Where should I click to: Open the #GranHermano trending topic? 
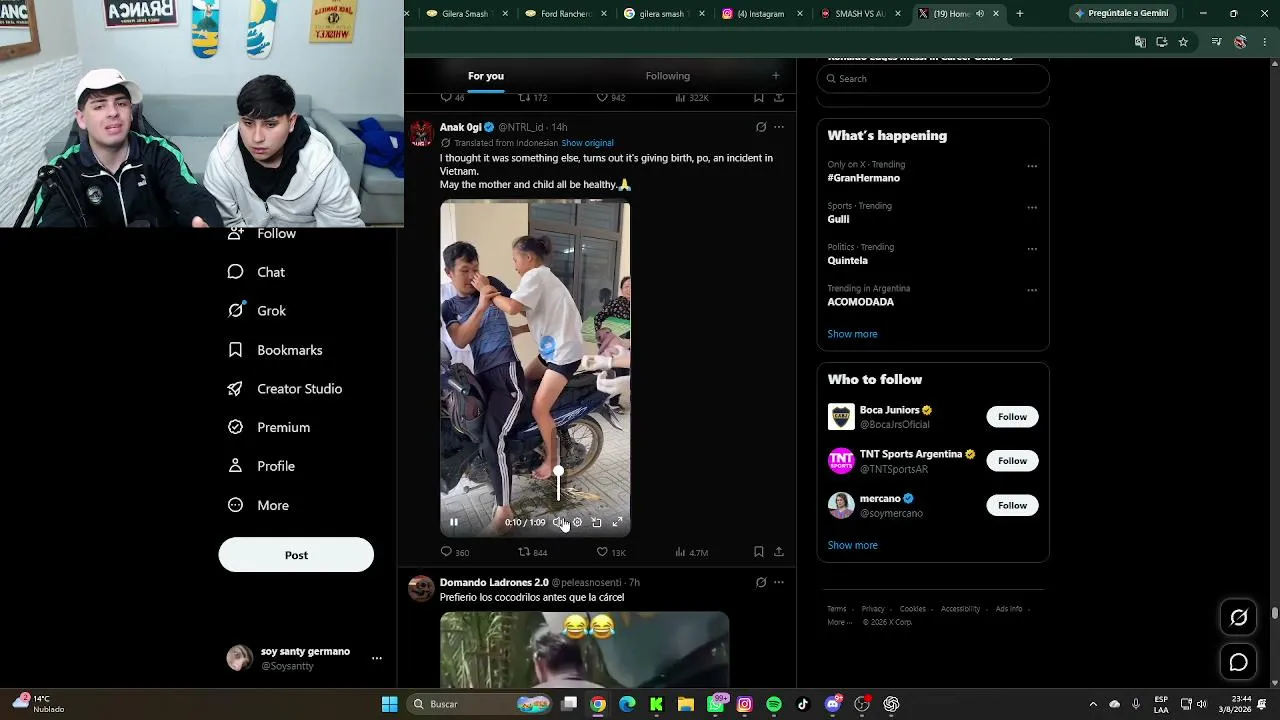[x=864, y=178]
